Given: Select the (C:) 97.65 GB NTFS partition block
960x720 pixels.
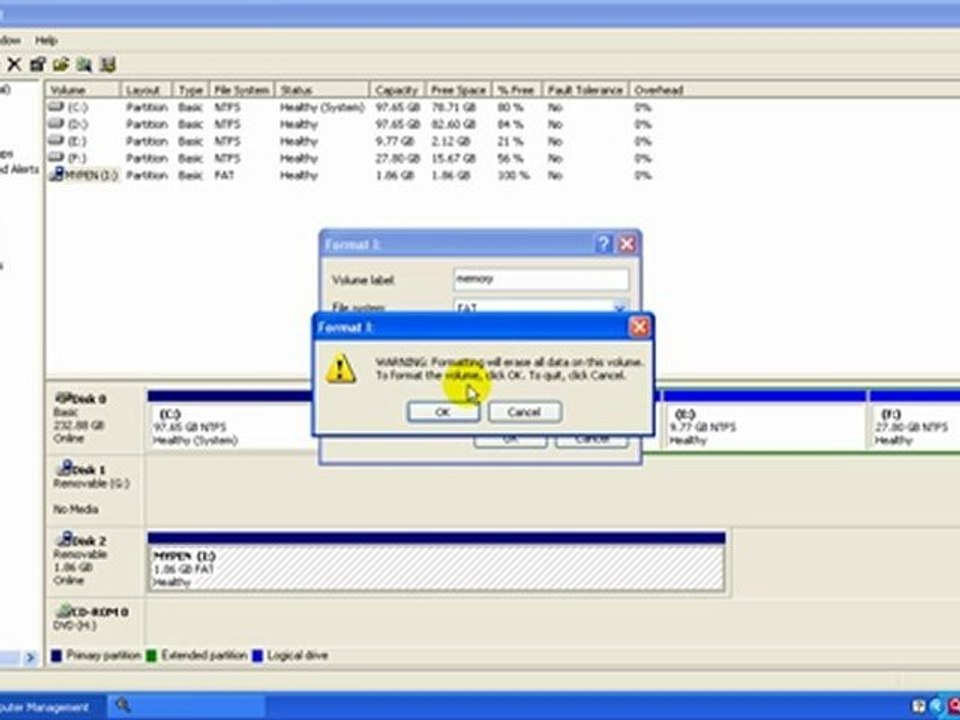Looking at the screenshot, I should pyautogui.click(x=230, y=421).
